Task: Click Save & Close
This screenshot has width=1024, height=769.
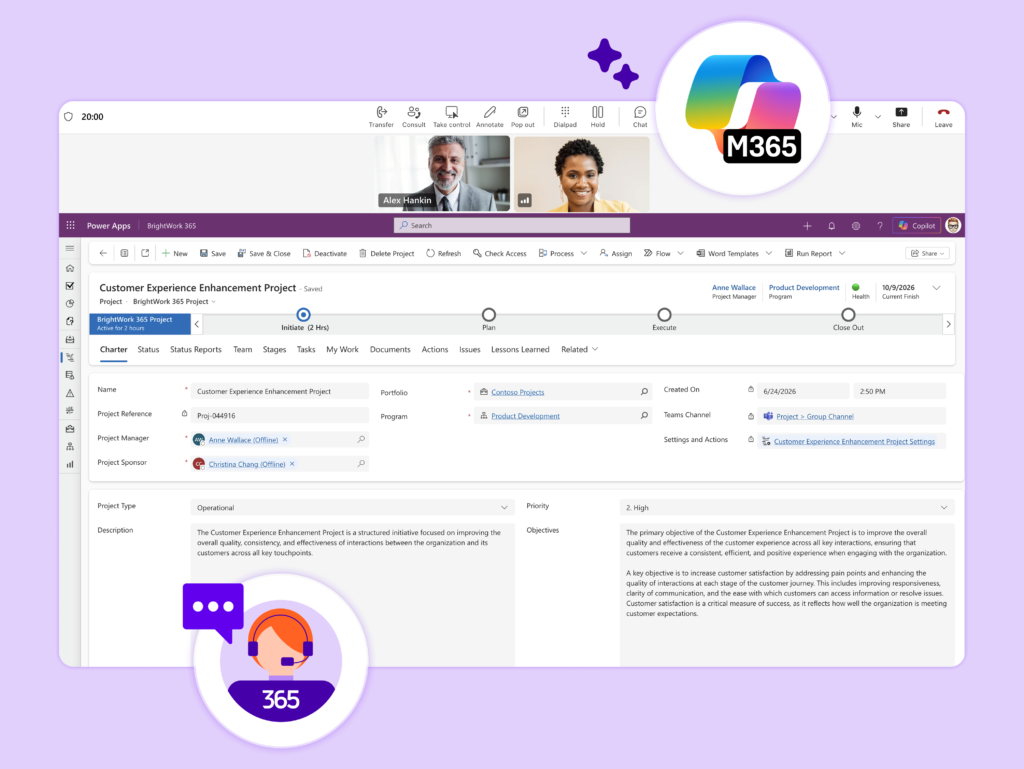Action: tap(264, 253)
